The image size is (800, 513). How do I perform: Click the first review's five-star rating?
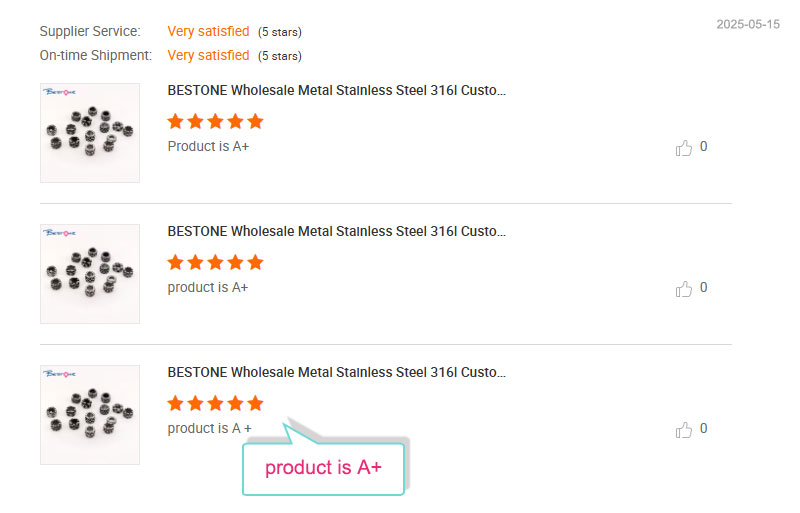point(215,121)
